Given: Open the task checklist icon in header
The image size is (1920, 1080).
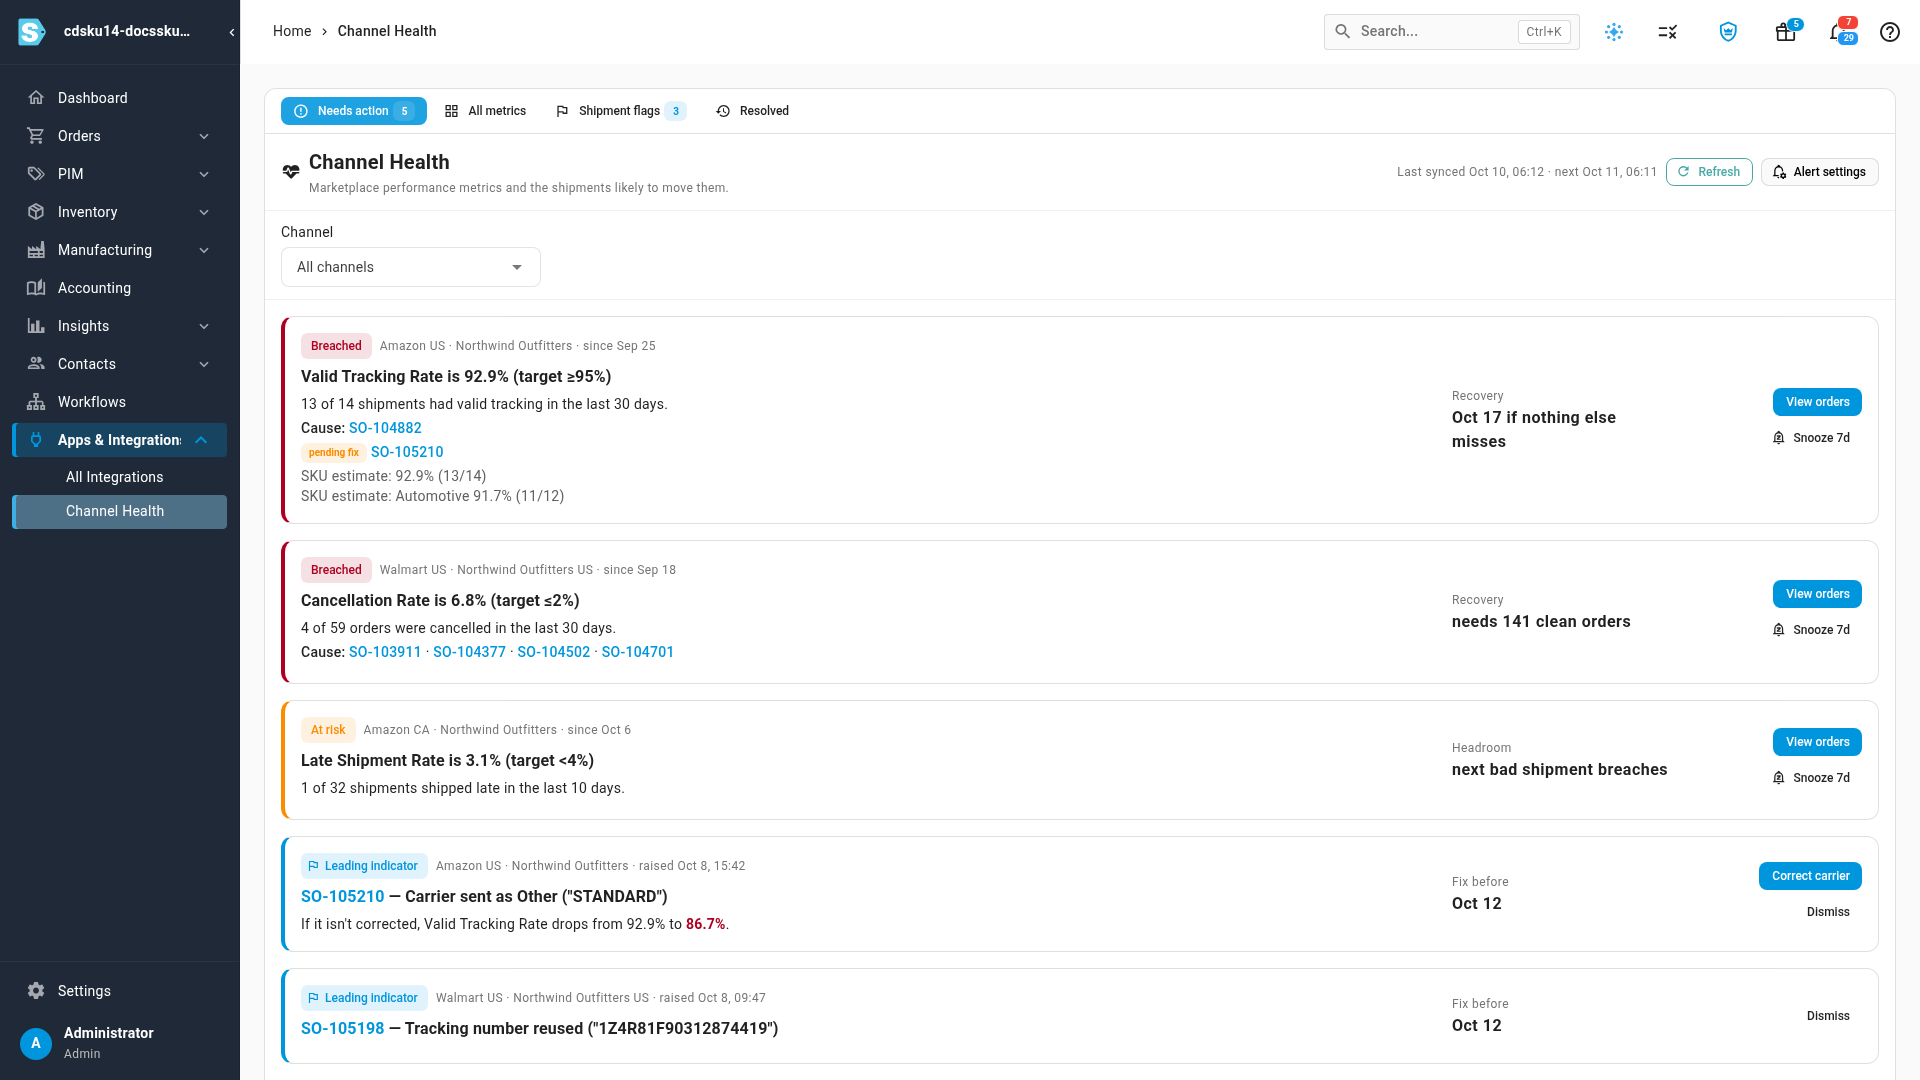Looking at the screenshot, I should point(1667,32).
